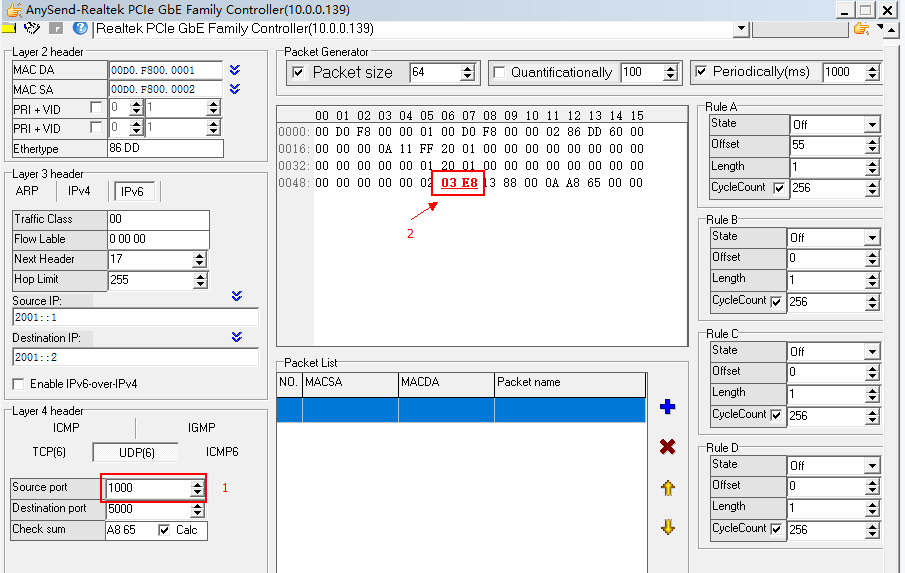Click hex row offset 0016:

point(294,149)
